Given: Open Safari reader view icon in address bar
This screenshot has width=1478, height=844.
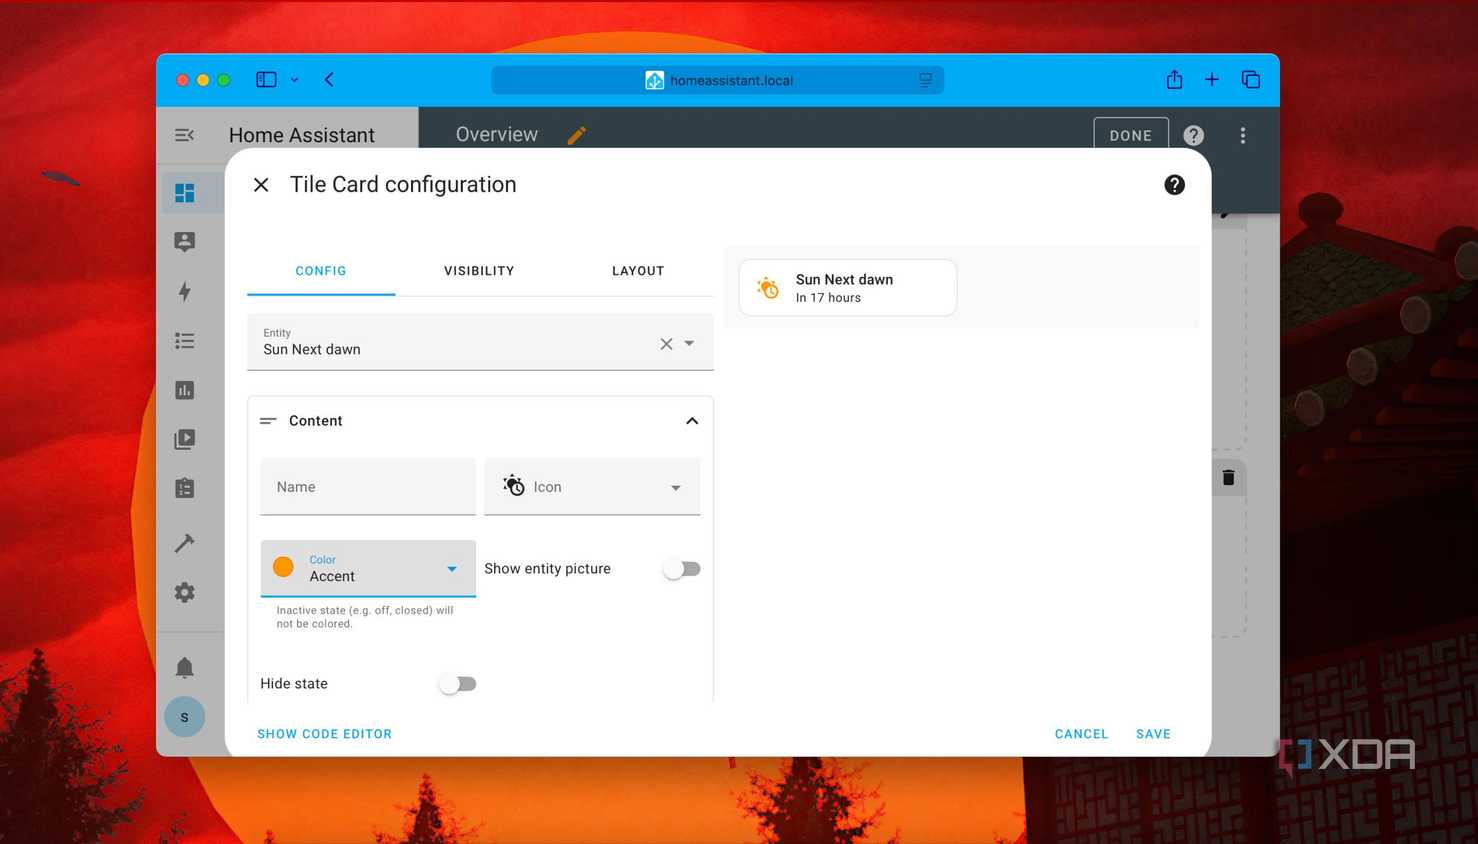Looking at the screenshot, I should 925,80.
